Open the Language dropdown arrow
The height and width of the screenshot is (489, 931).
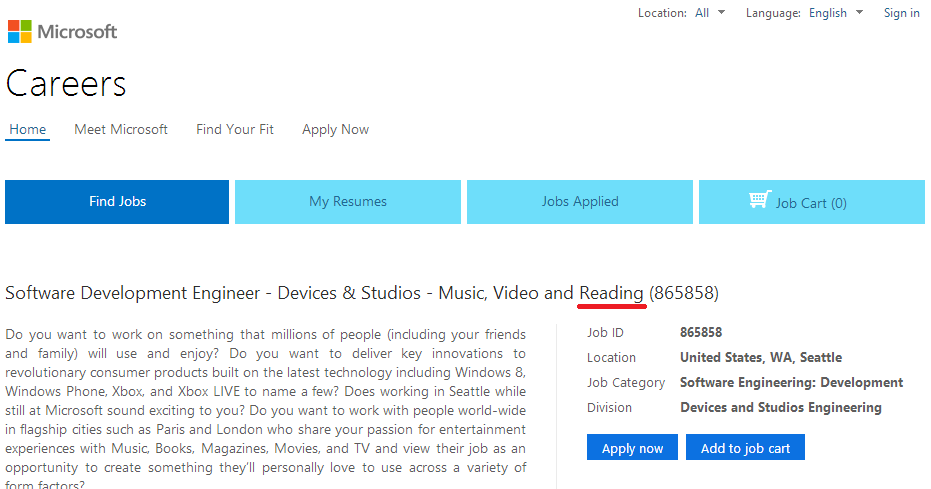click(859, 12)
